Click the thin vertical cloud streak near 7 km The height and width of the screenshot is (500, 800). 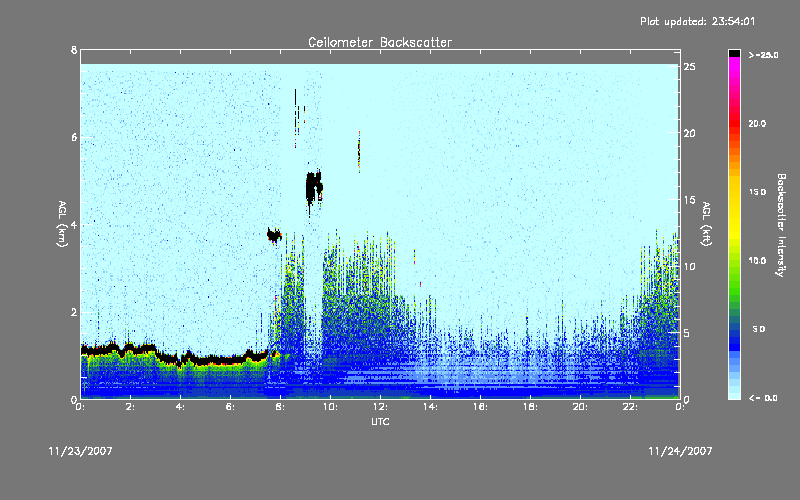click(x=295, y=118)
